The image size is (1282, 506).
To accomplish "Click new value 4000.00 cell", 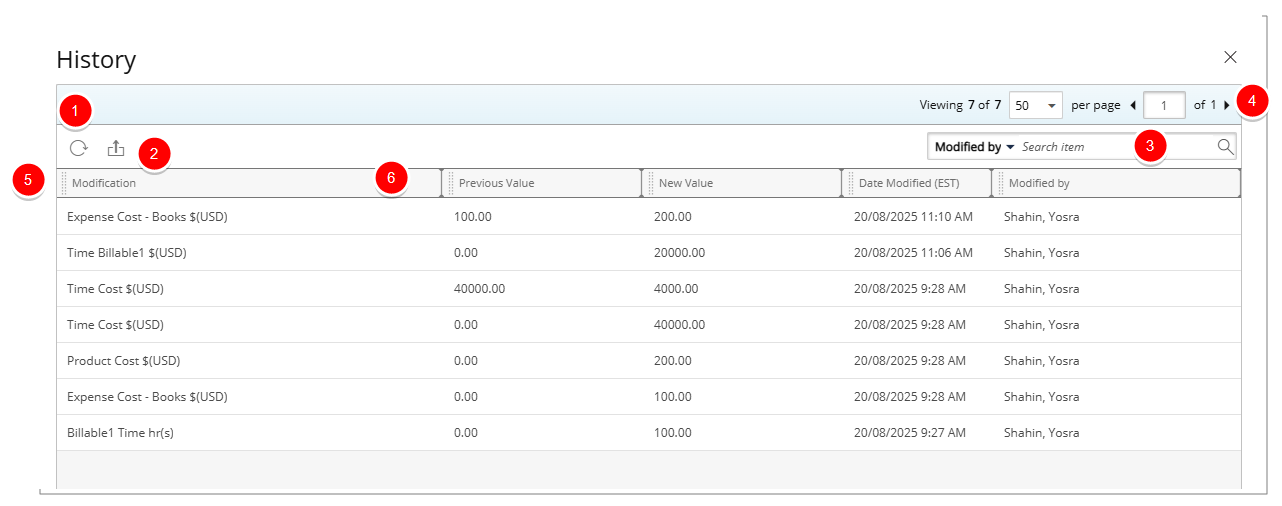I will [x=676, y=289].
